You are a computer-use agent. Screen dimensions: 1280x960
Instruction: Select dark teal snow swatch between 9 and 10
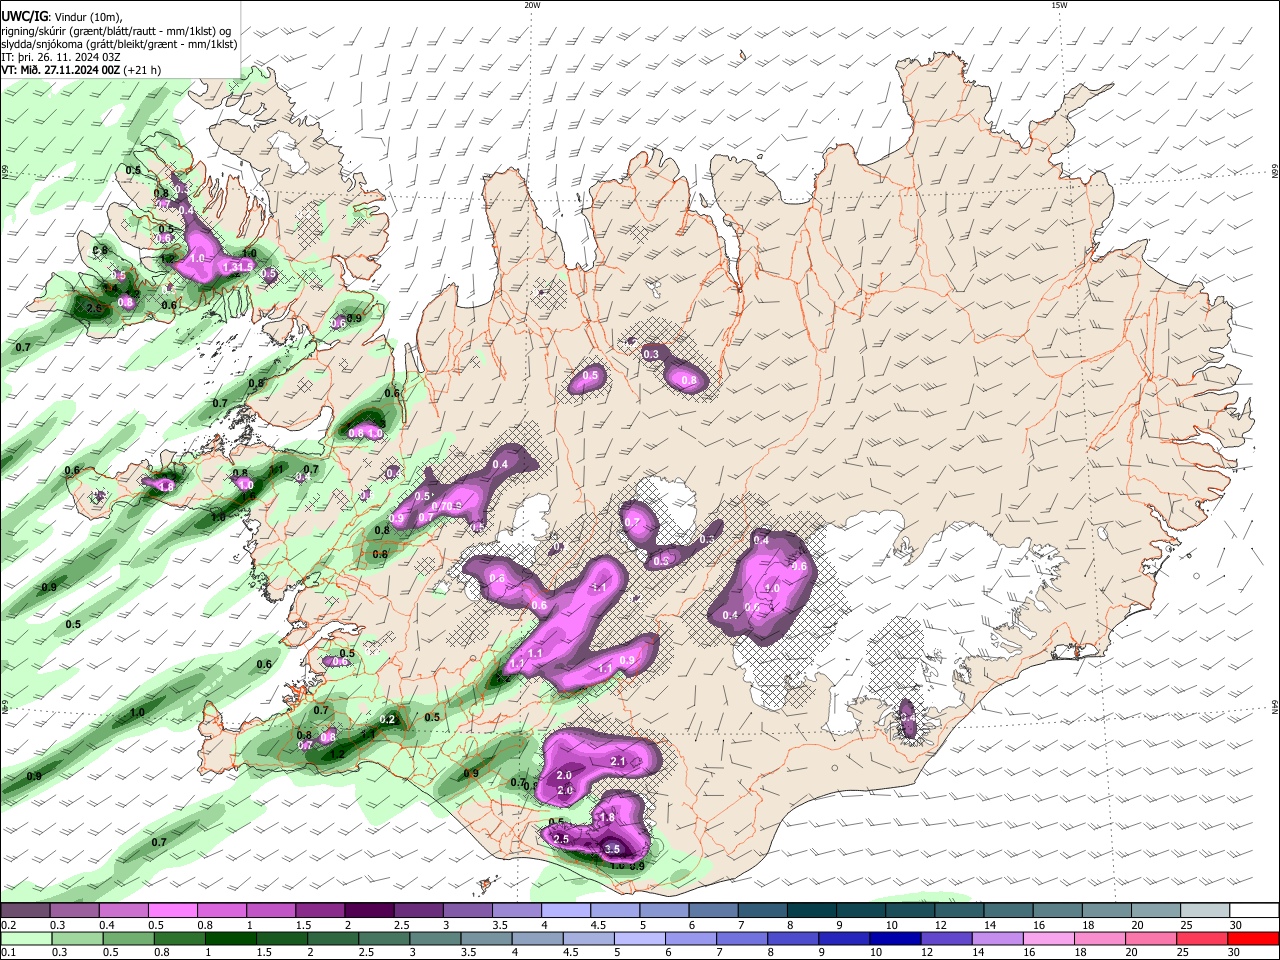click(859, 911)
